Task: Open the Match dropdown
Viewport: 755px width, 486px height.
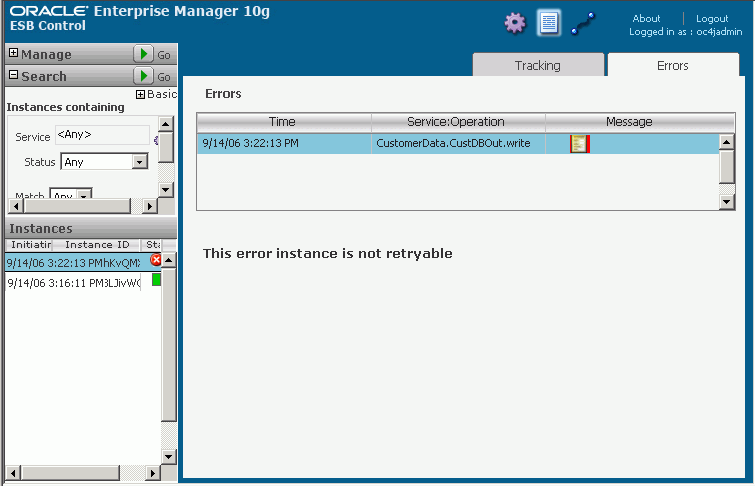Action: [84, 195]
